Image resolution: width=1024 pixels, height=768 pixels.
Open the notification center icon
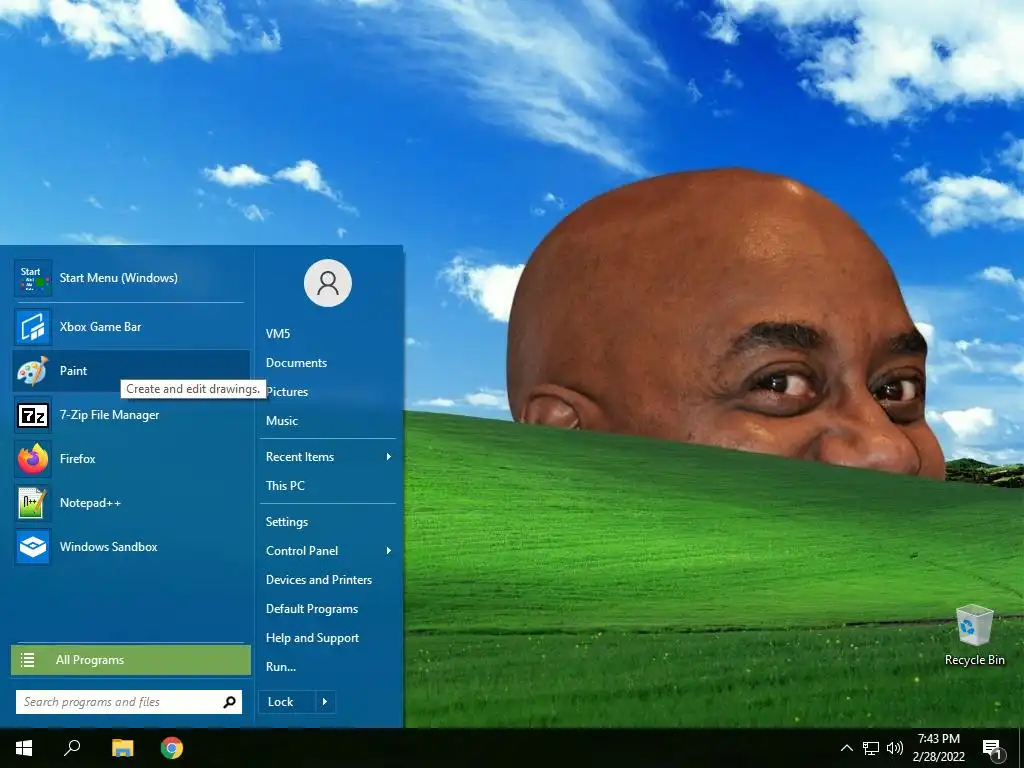[x=993, y=749]
